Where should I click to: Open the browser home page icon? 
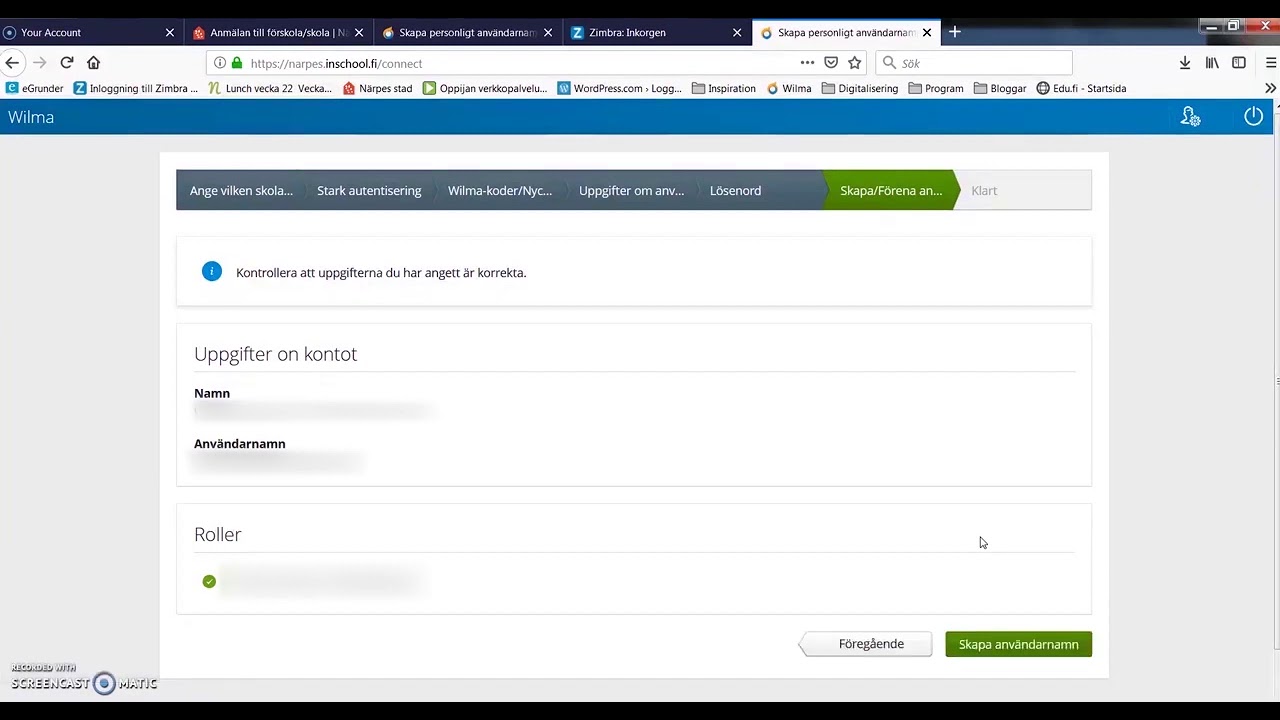click(x=94, y=63)
